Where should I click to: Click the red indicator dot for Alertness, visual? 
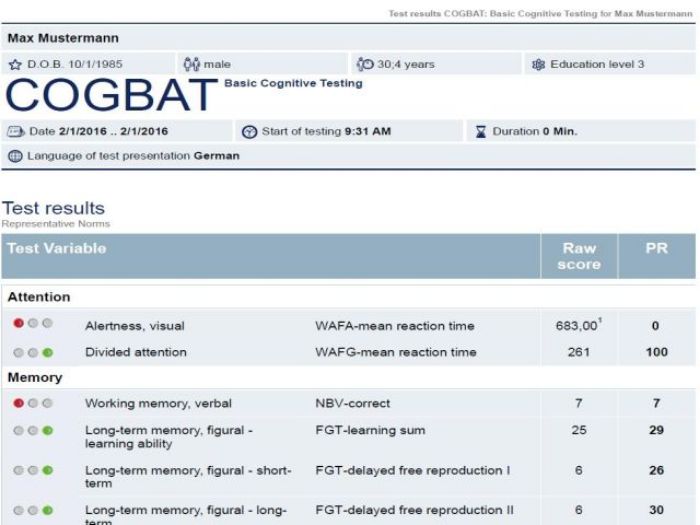[18, 323]
